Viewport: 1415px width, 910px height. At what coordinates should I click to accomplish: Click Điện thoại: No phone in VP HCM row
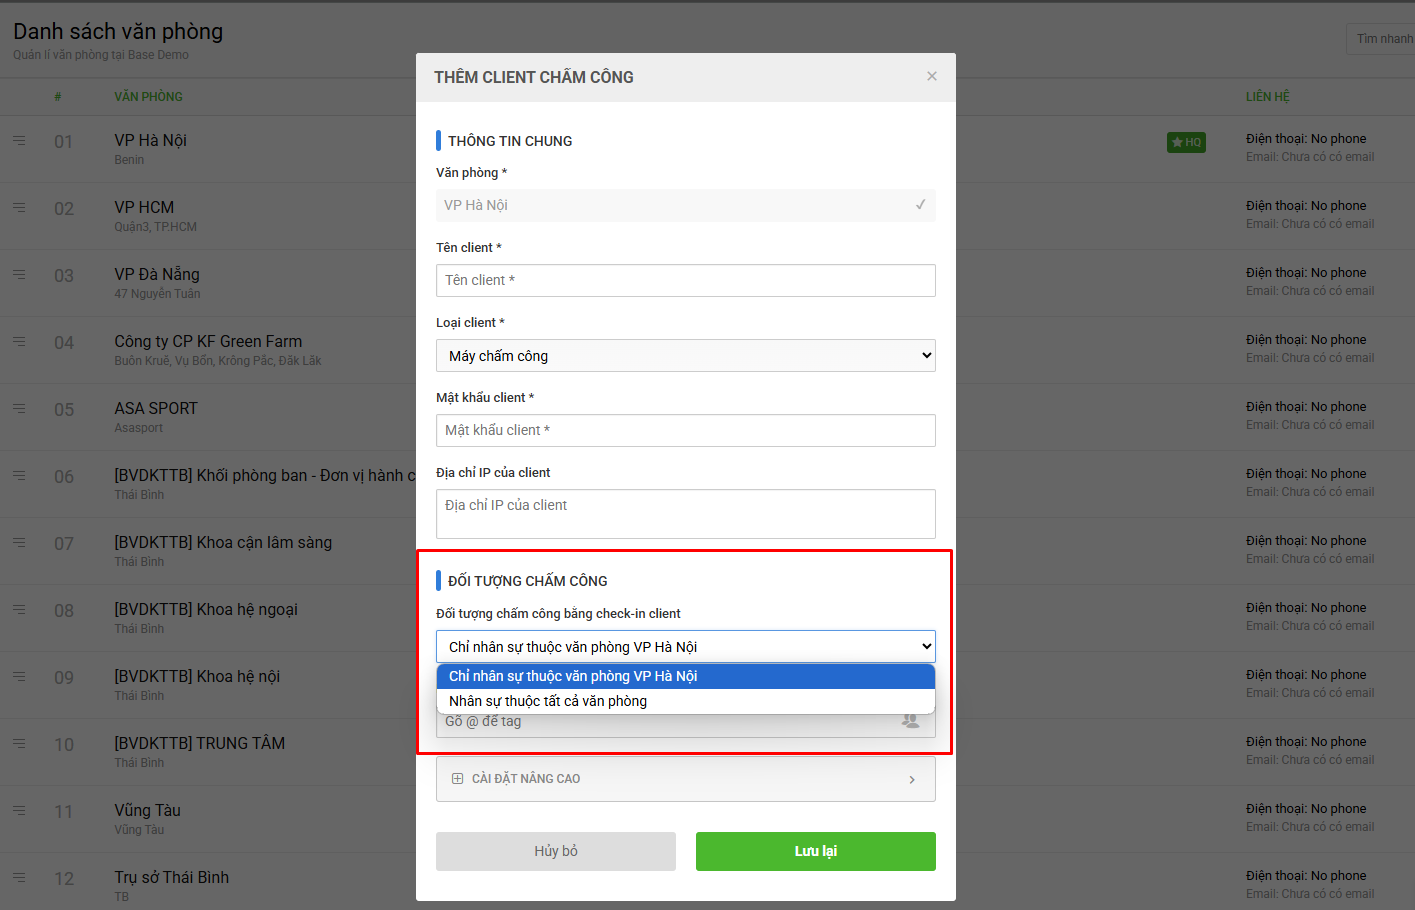click(x=1306, y=206)
